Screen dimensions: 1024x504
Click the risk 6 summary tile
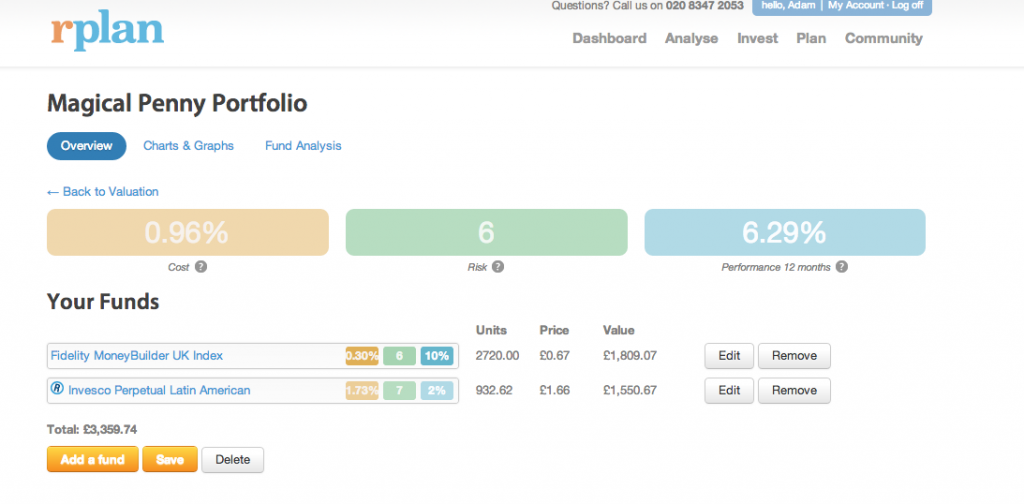pos(487,232)
